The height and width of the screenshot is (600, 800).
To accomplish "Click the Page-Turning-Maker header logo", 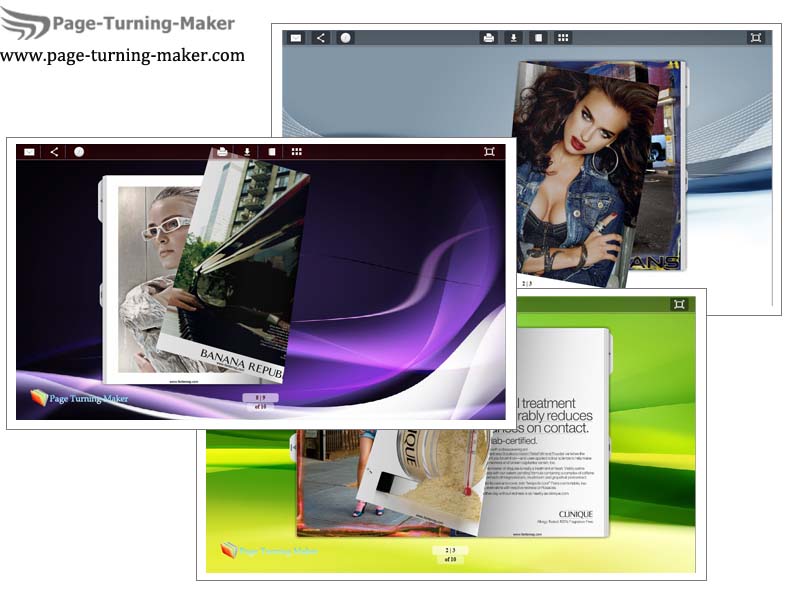I will click(x=117, y=23).
